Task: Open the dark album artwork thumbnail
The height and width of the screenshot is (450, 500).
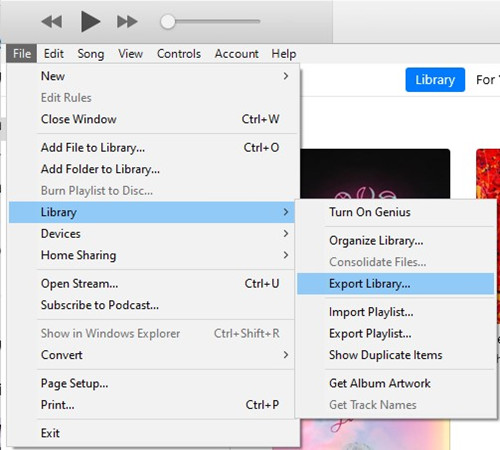Action: click(x=375, y=174)
